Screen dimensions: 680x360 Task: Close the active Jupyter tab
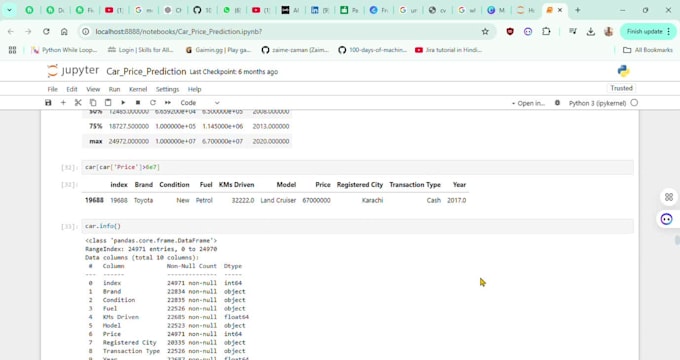pos(560,10)
